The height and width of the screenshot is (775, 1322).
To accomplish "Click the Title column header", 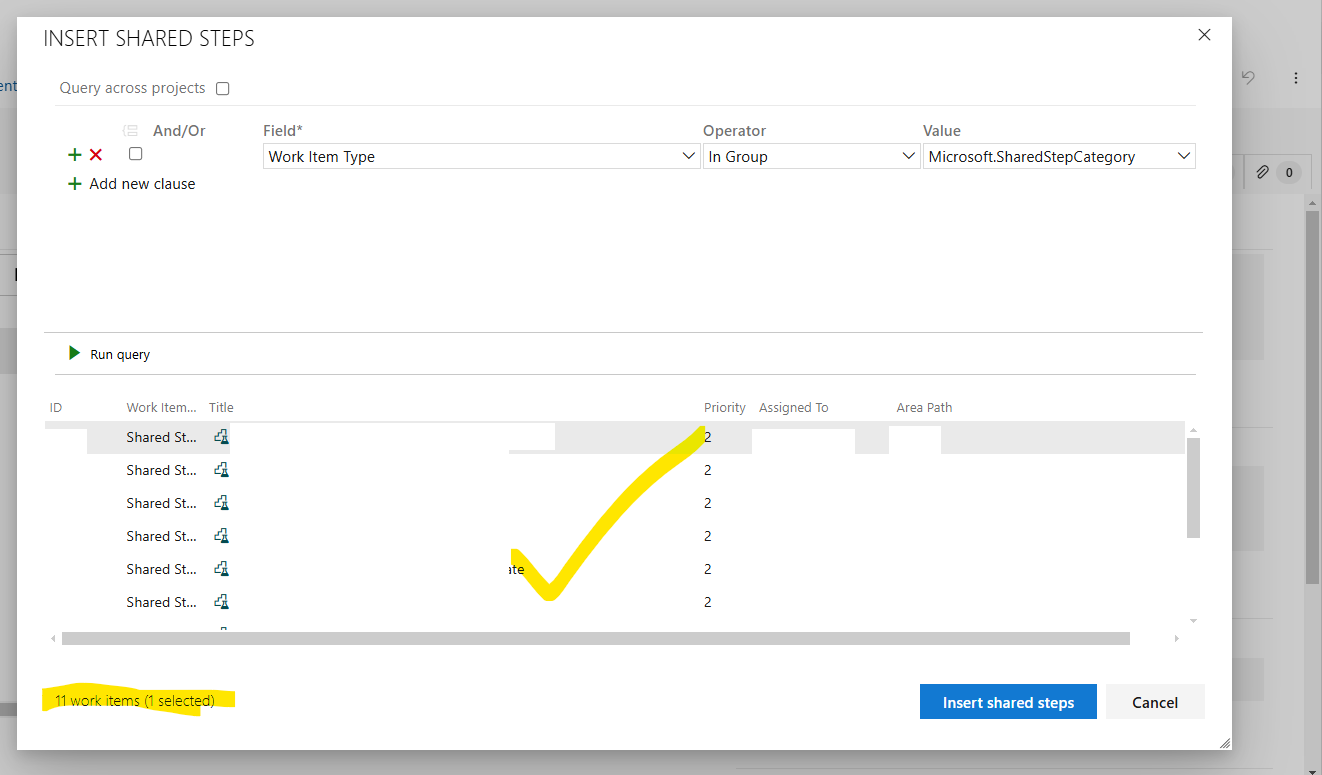I will [x=221, y=407].
